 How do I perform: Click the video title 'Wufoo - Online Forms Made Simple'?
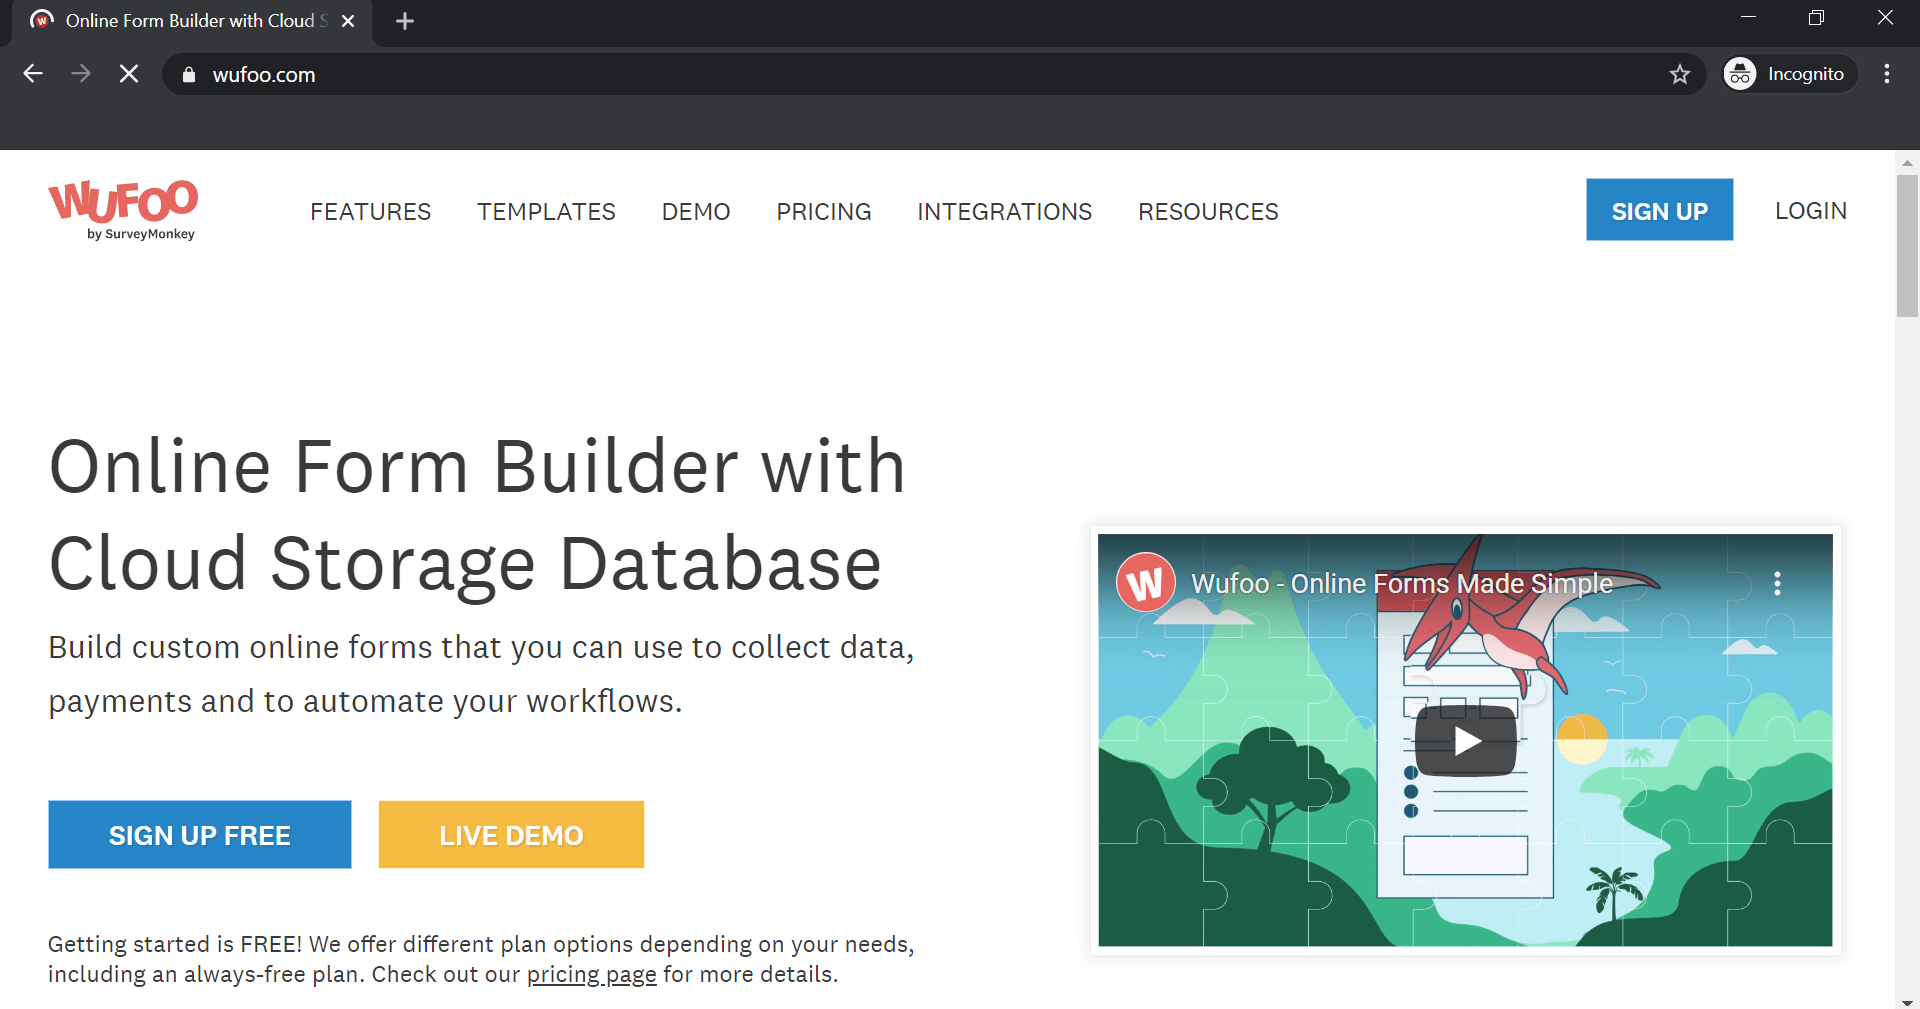[1402, 583]
